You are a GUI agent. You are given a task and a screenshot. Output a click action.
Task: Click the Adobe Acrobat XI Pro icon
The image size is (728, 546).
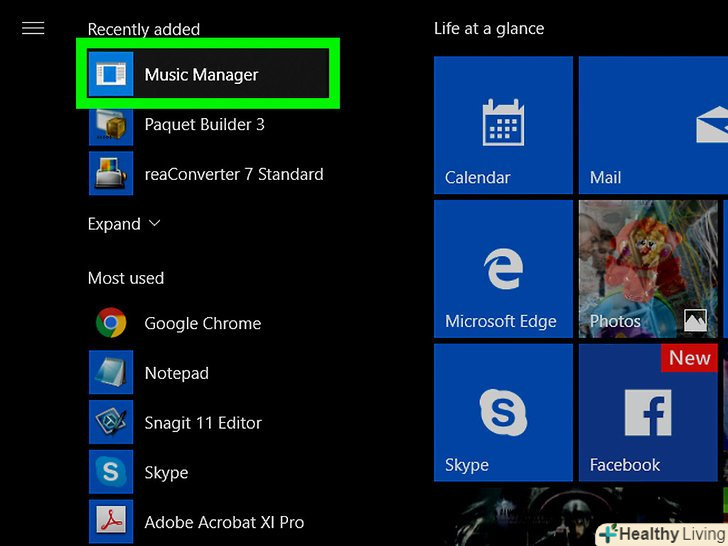point(111,521)
